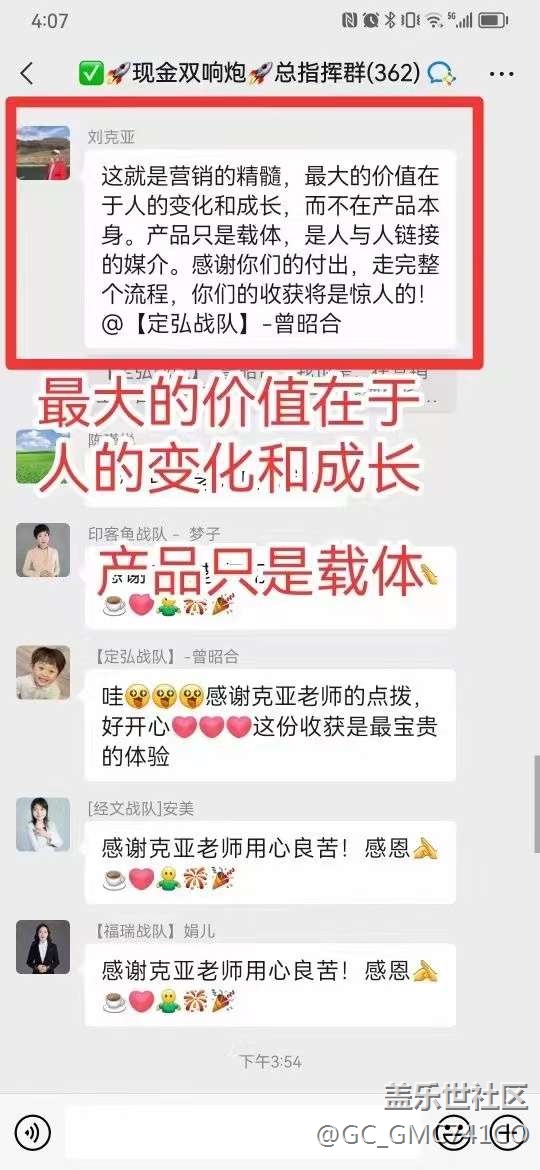Screen dimensions: 540x1170
Task: Tap 曾昭合's reply thanking 克亚老师的点拨
Action: (x=270, y=725)
